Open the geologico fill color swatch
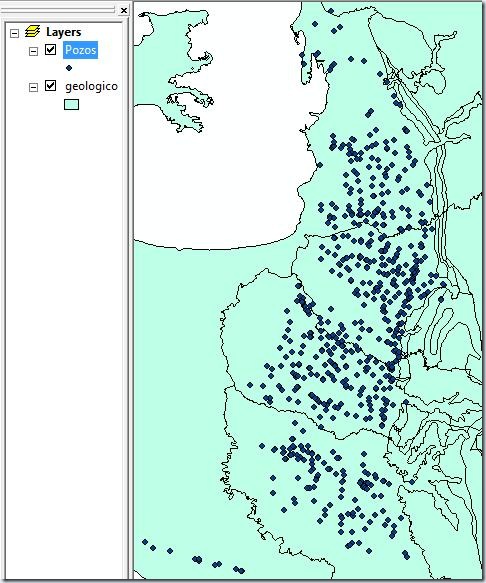The height and width of the screenshot is (583, 486). point(71,104)
